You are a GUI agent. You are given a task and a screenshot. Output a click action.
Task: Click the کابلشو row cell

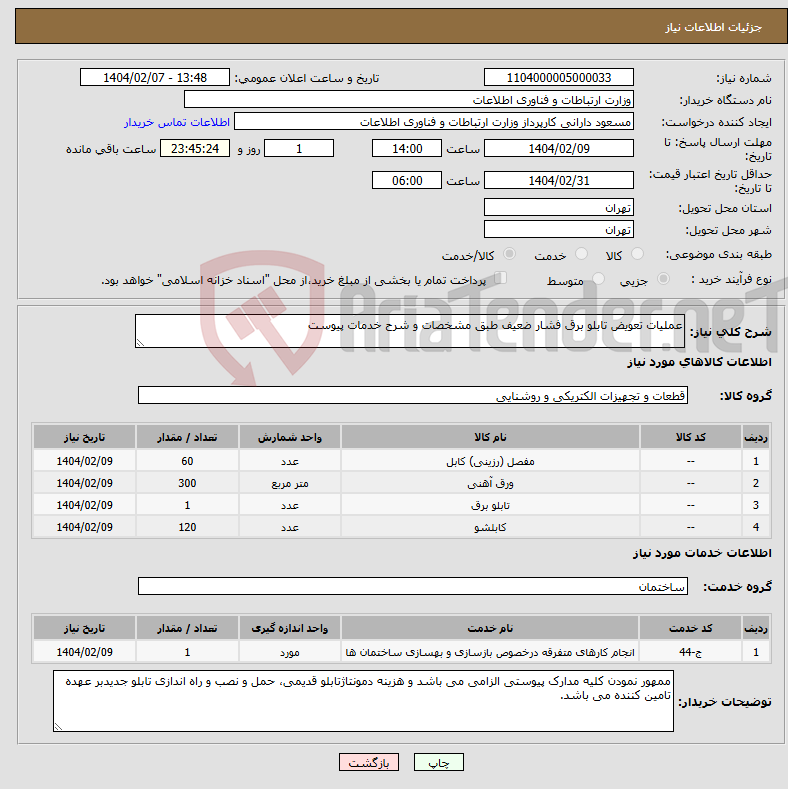[490, 527]
